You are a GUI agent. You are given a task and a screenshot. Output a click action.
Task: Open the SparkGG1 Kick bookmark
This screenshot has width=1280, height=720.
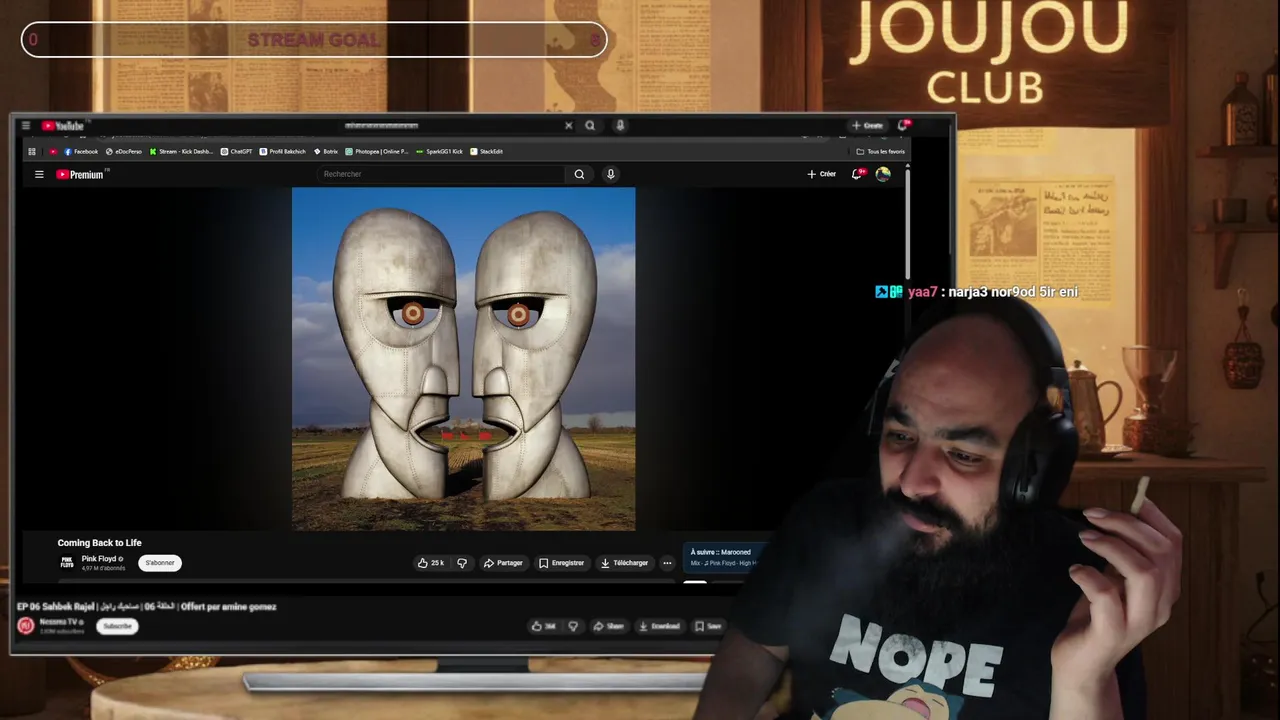pyautogui.click(x=439, y=152)
